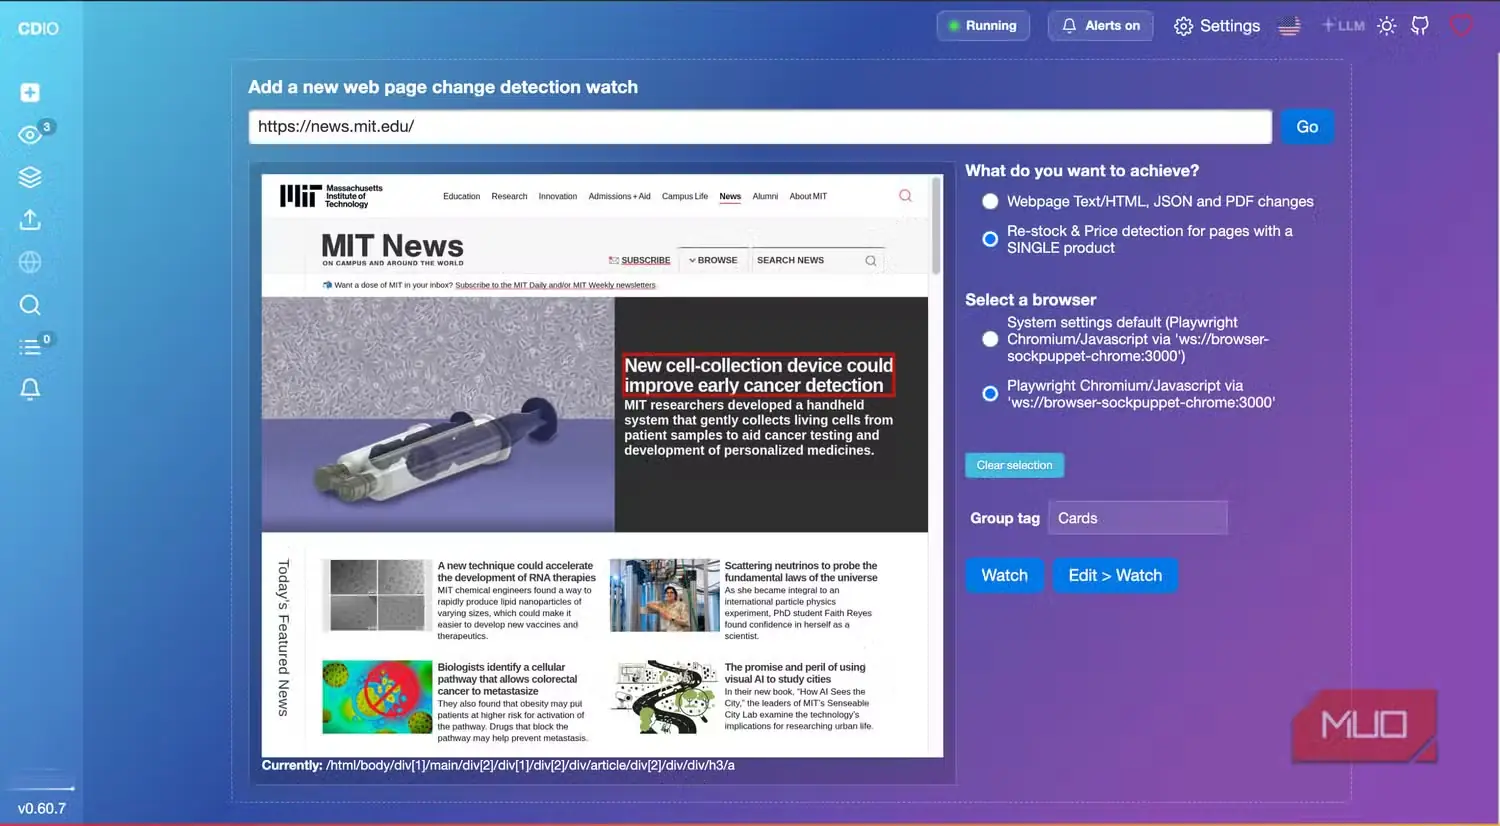1500x826 pixels.
Task: Choose the second browser option, Playwright Chromium/Javascript via
Action: point(990,394)
